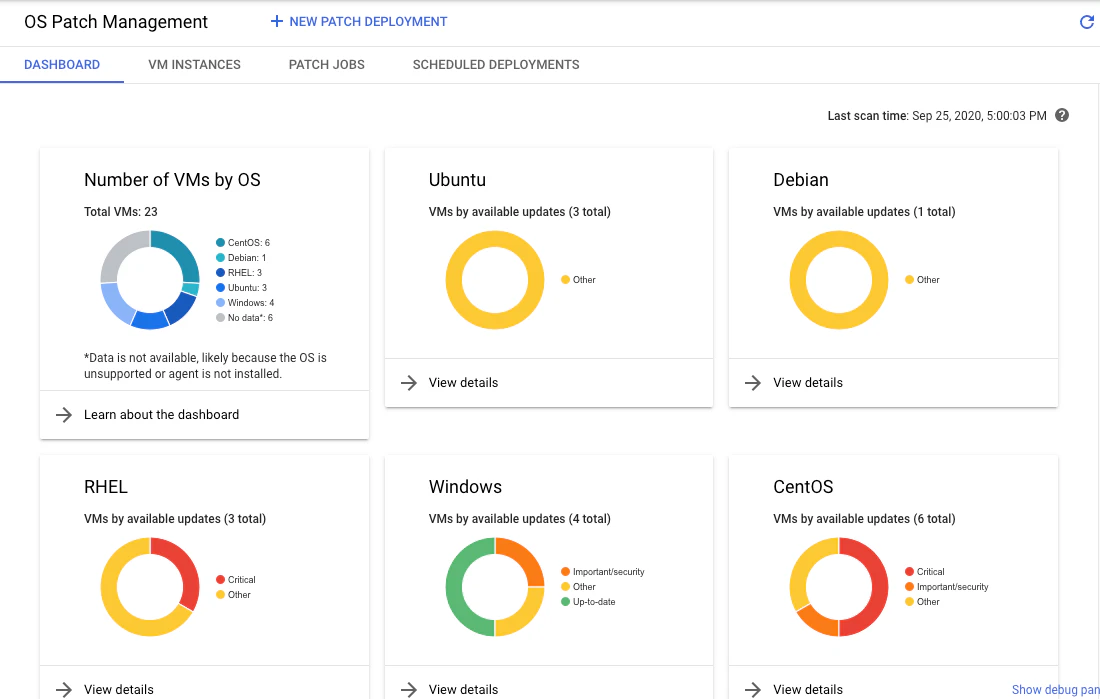View details for Debian
1100x699 pixels.
click(808, 382)
